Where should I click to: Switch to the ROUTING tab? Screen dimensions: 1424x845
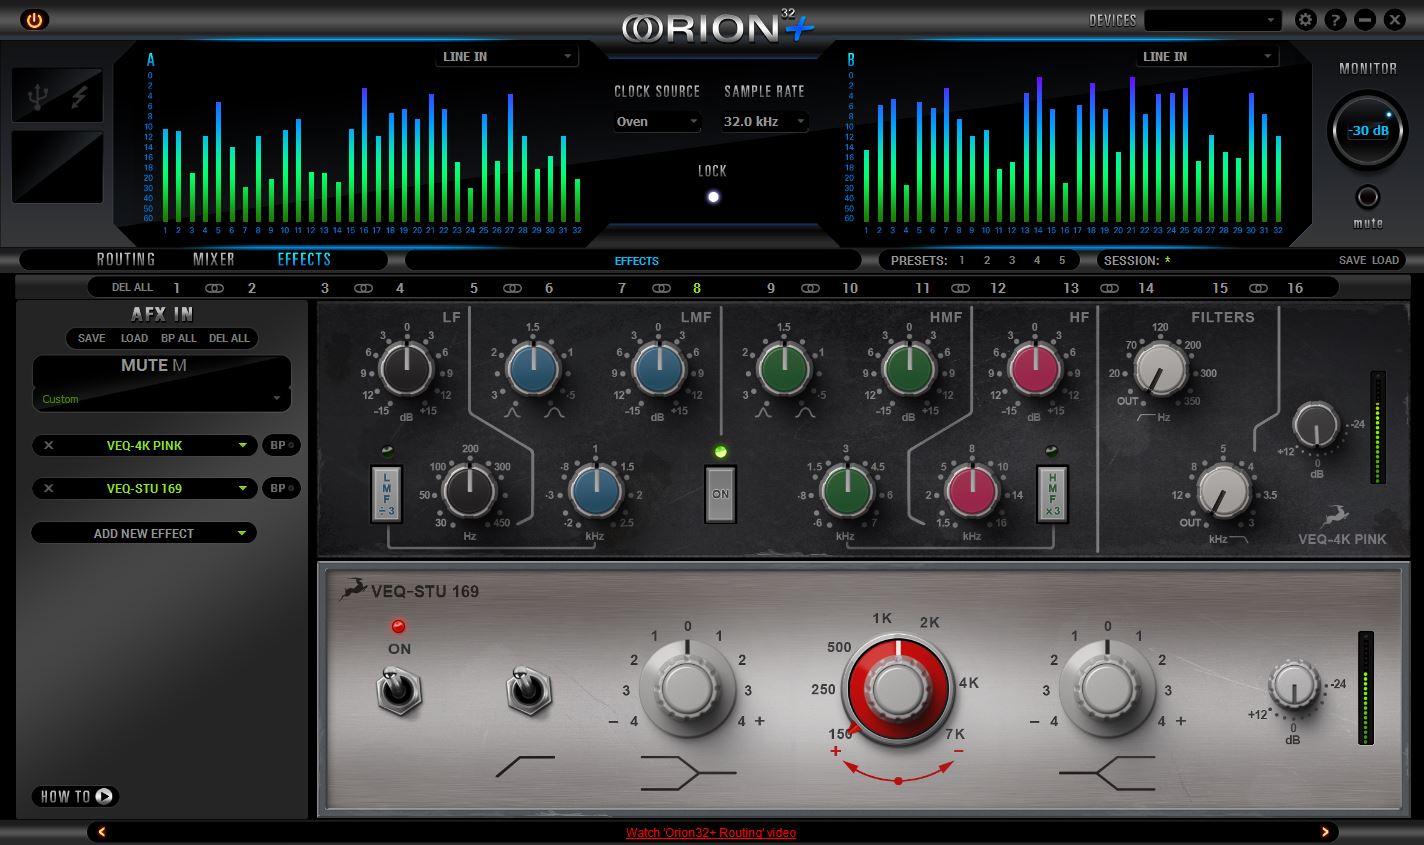tap(126, 259)
